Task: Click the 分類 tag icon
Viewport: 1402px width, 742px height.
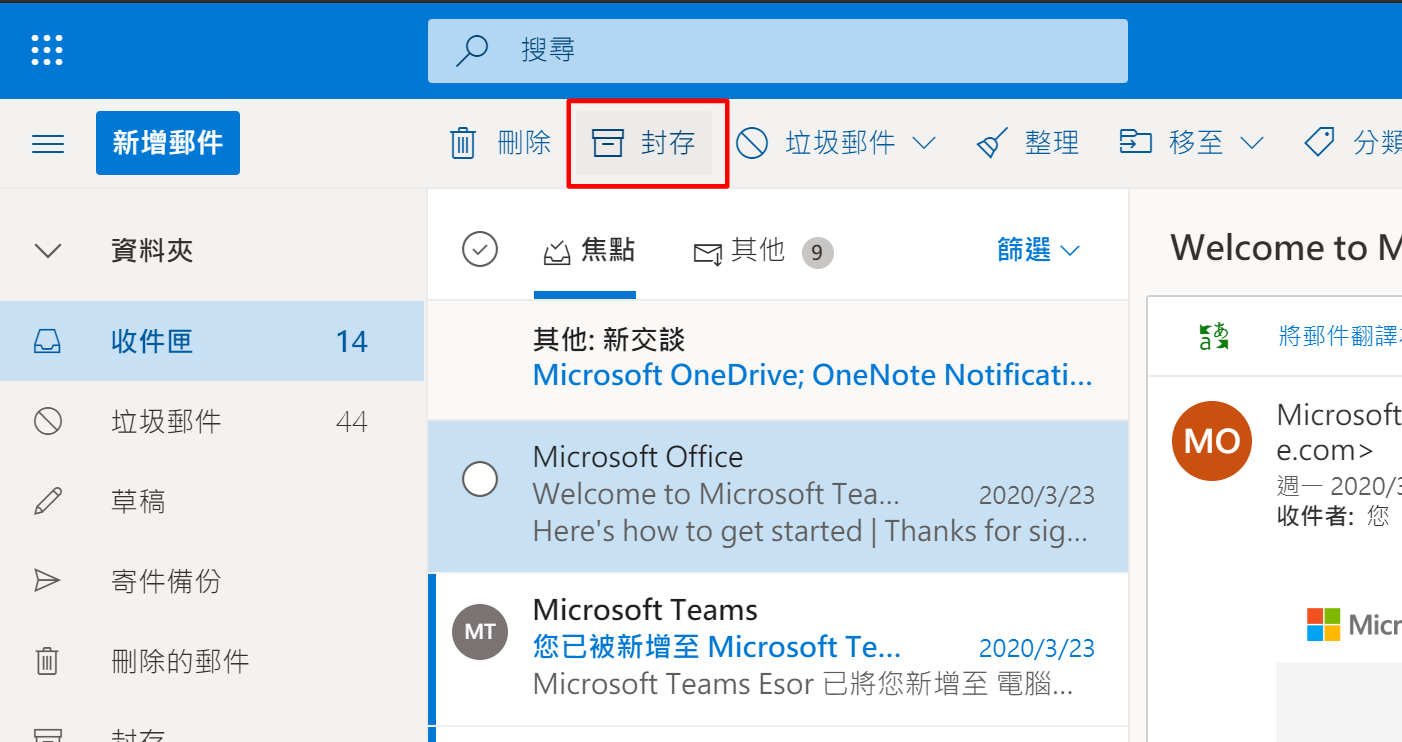Action: (1320, 142)
